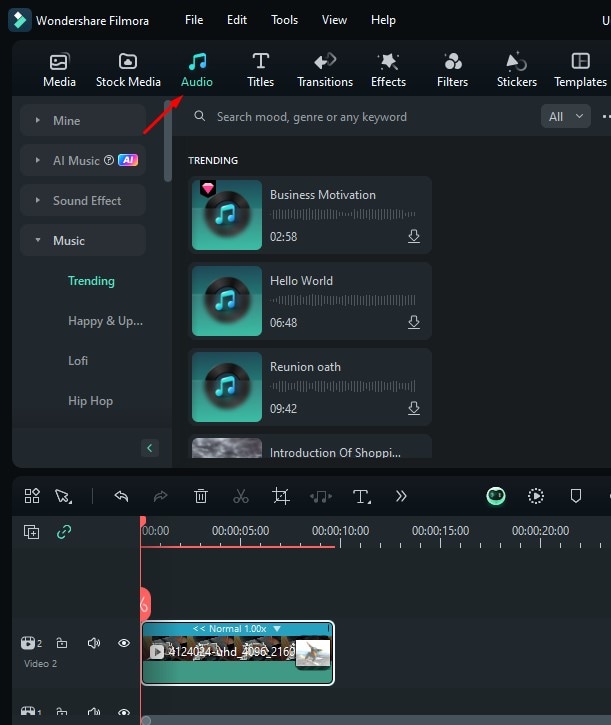Click the add track icon

31,532
